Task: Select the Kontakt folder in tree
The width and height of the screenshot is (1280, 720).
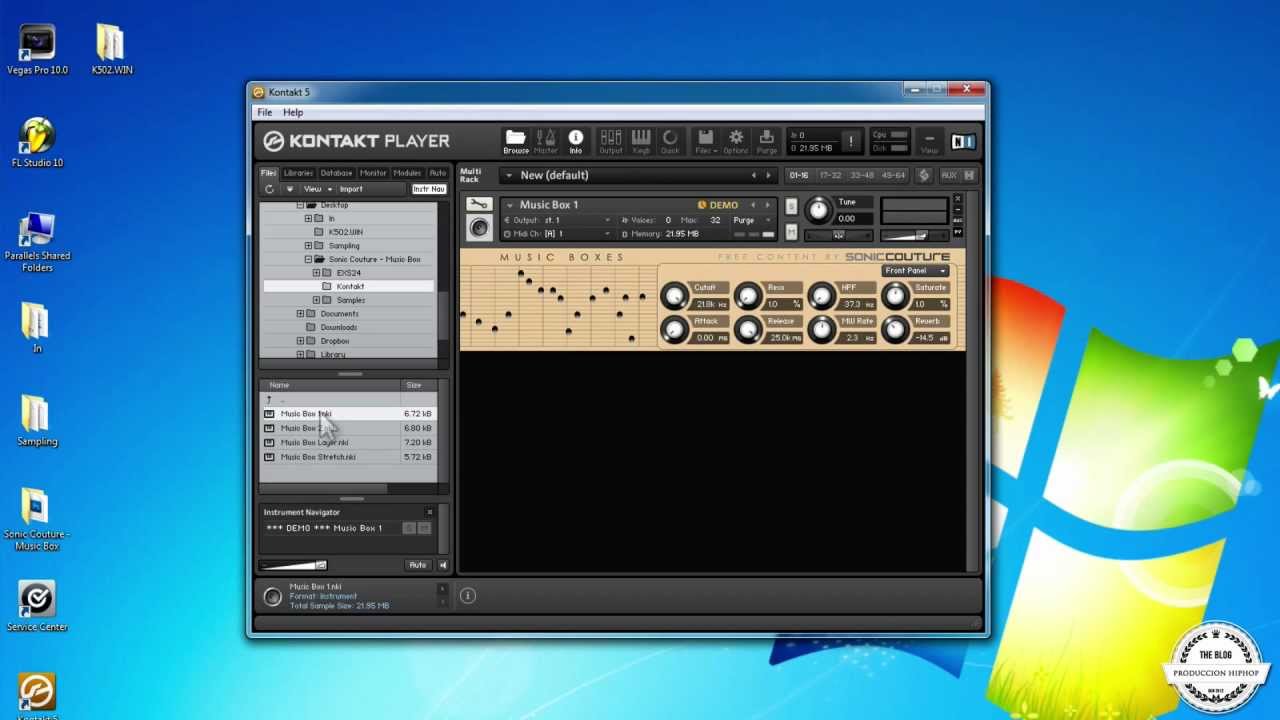Action: click(350, 287)
